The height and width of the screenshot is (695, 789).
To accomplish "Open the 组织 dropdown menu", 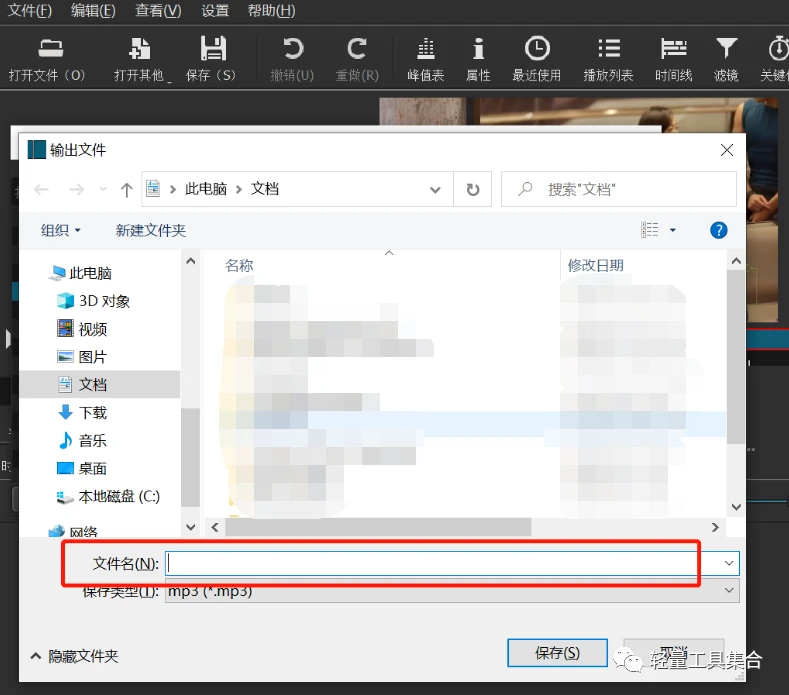I will (60, 230).
